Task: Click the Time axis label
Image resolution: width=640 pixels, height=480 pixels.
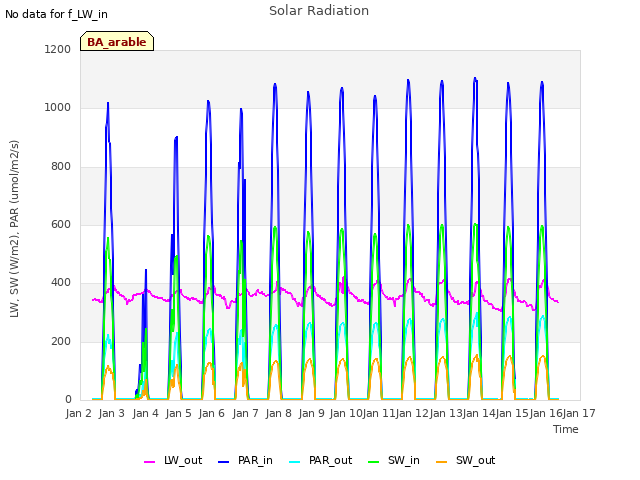Action: 566,429
